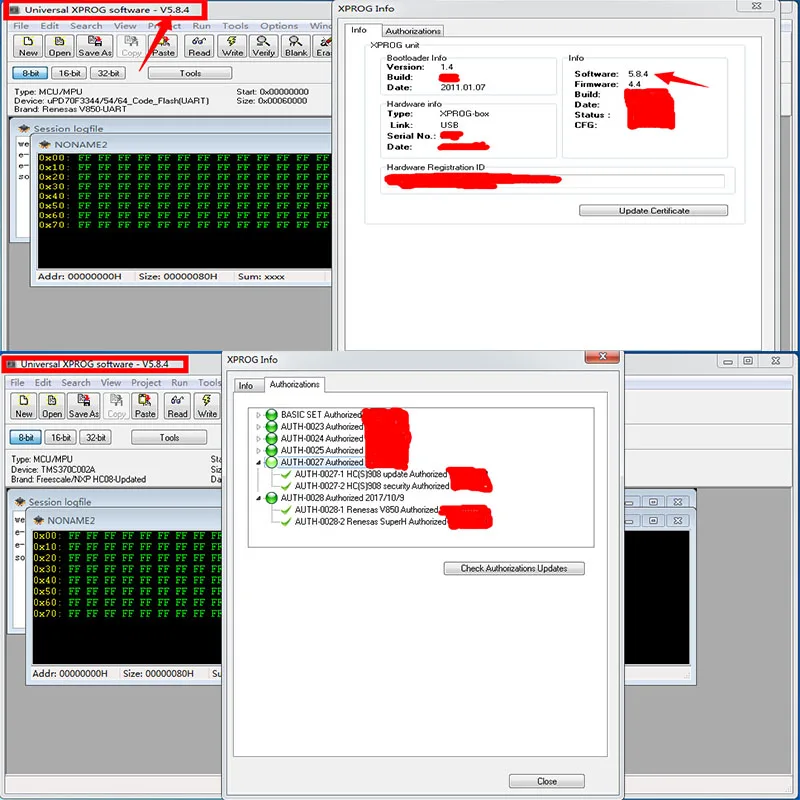Open Options menu in upper window
Screen dimensions: 800x800
279,26
